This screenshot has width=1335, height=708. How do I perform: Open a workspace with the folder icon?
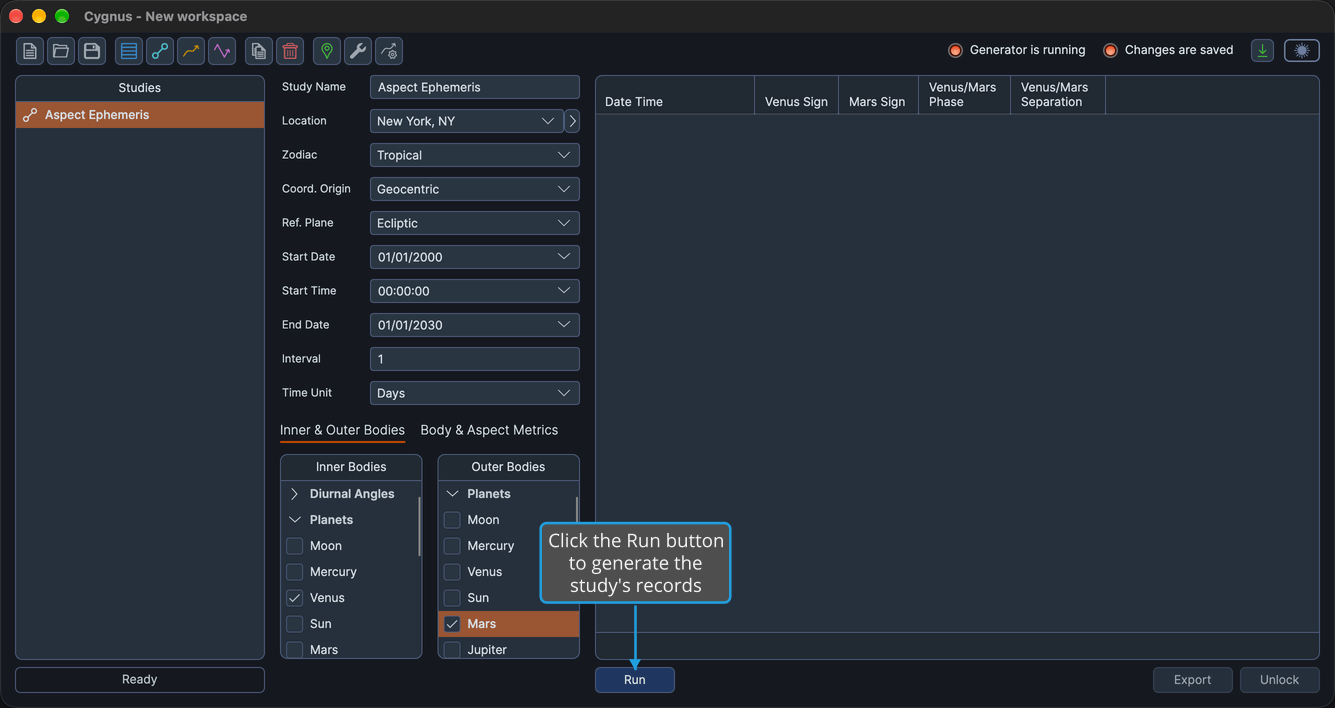[x=61, y=51]
